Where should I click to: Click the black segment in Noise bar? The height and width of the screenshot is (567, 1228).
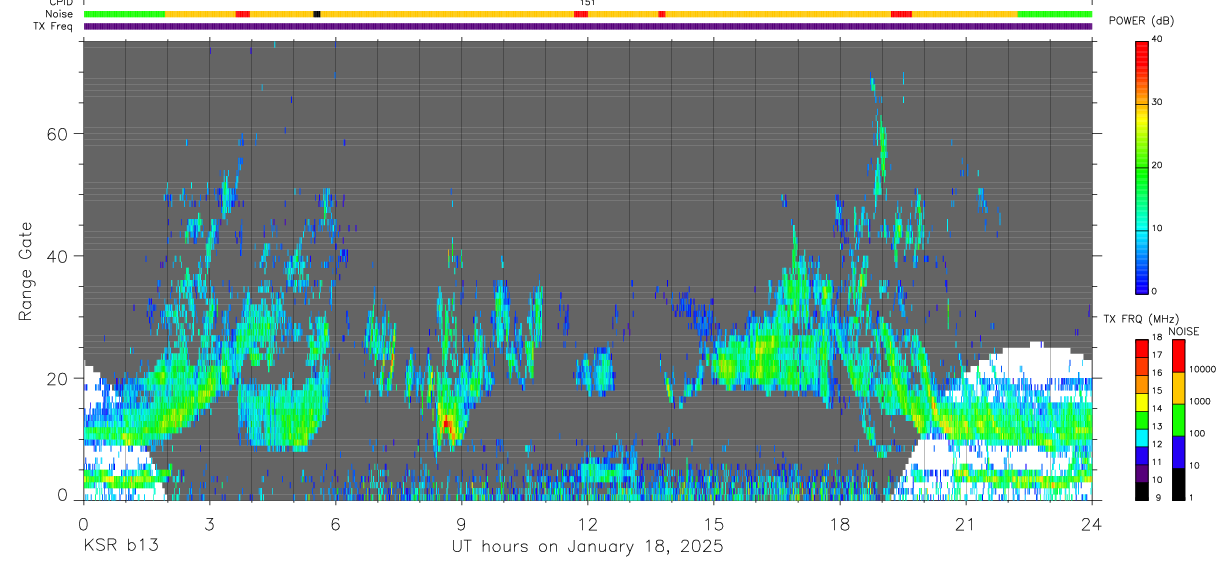pyautogui.click(x=317, y=14)
